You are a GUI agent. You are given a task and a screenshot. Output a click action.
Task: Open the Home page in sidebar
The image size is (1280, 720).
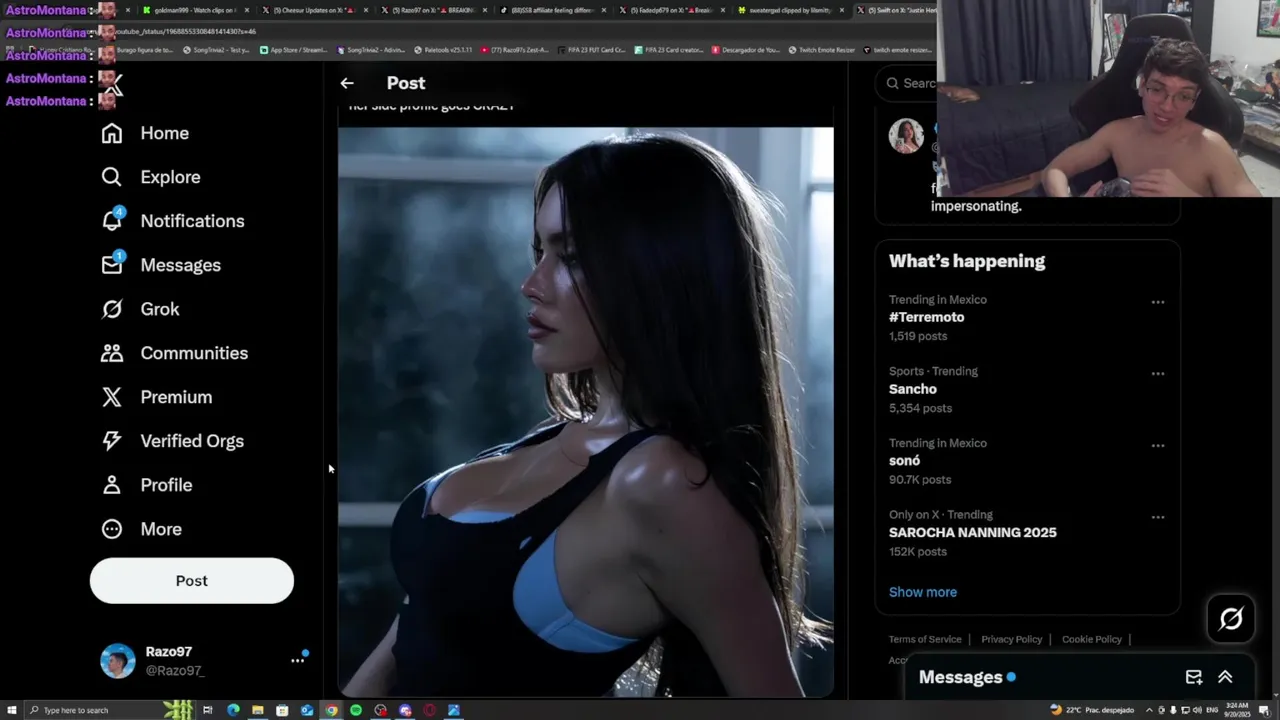(x=145, y=133)
